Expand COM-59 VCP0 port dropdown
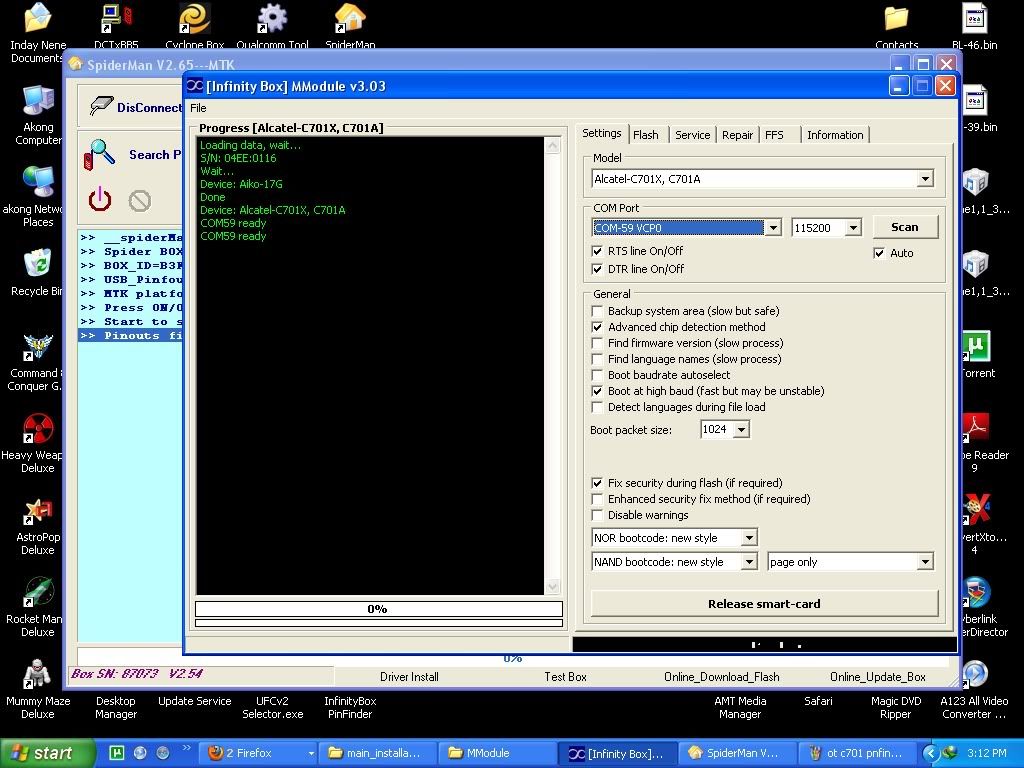 coord(773,228)
